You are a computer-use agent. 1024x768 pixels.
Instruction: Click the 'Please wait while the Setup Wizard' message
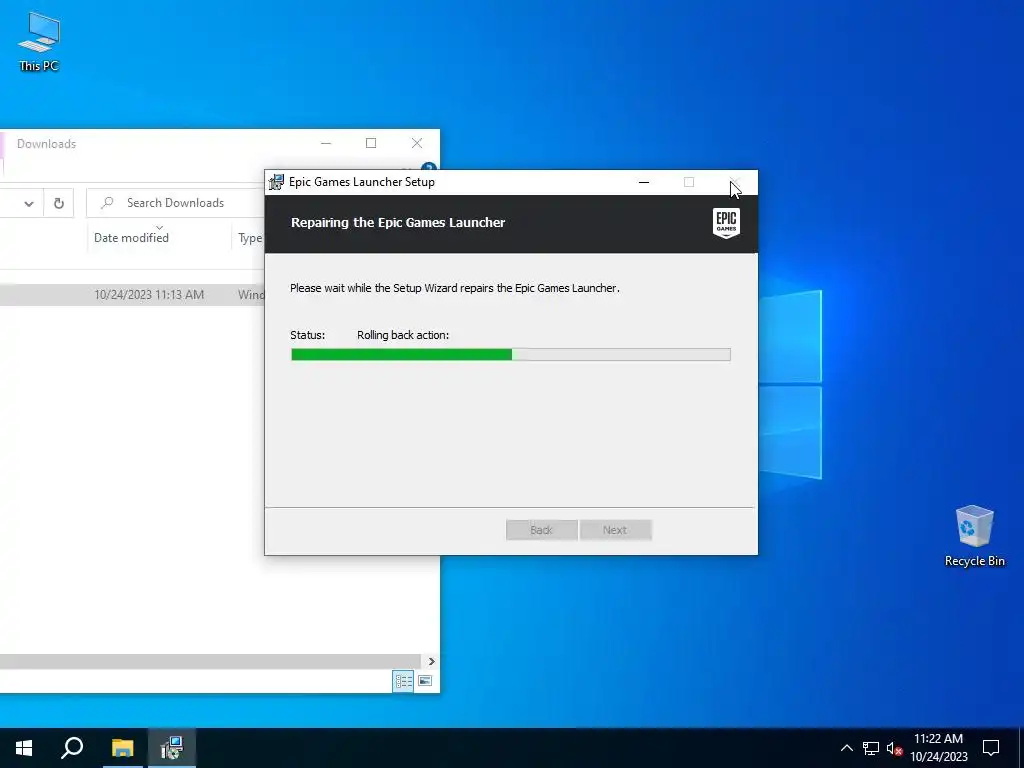(x=455, y=288)
